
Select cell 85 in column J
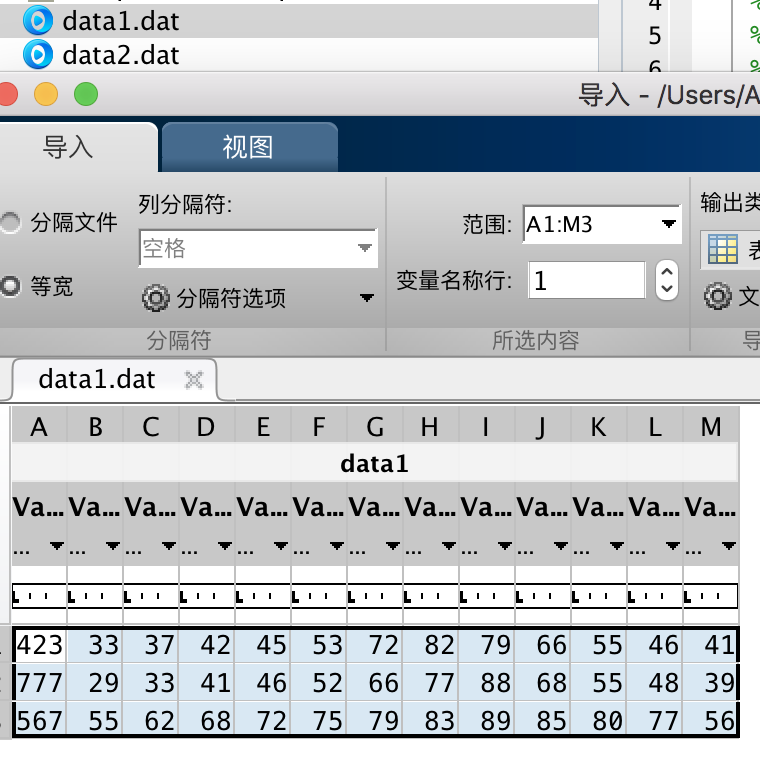[x=543, y=720]
